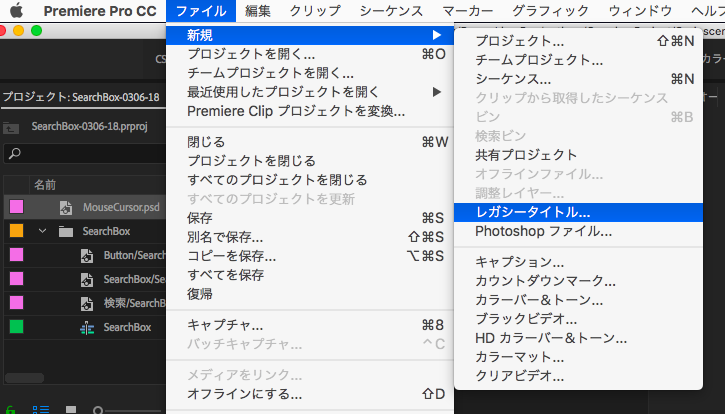Select the 検索/SearchB item
The width and height of the screenshot is (725, 414).
tap(134, 303)
